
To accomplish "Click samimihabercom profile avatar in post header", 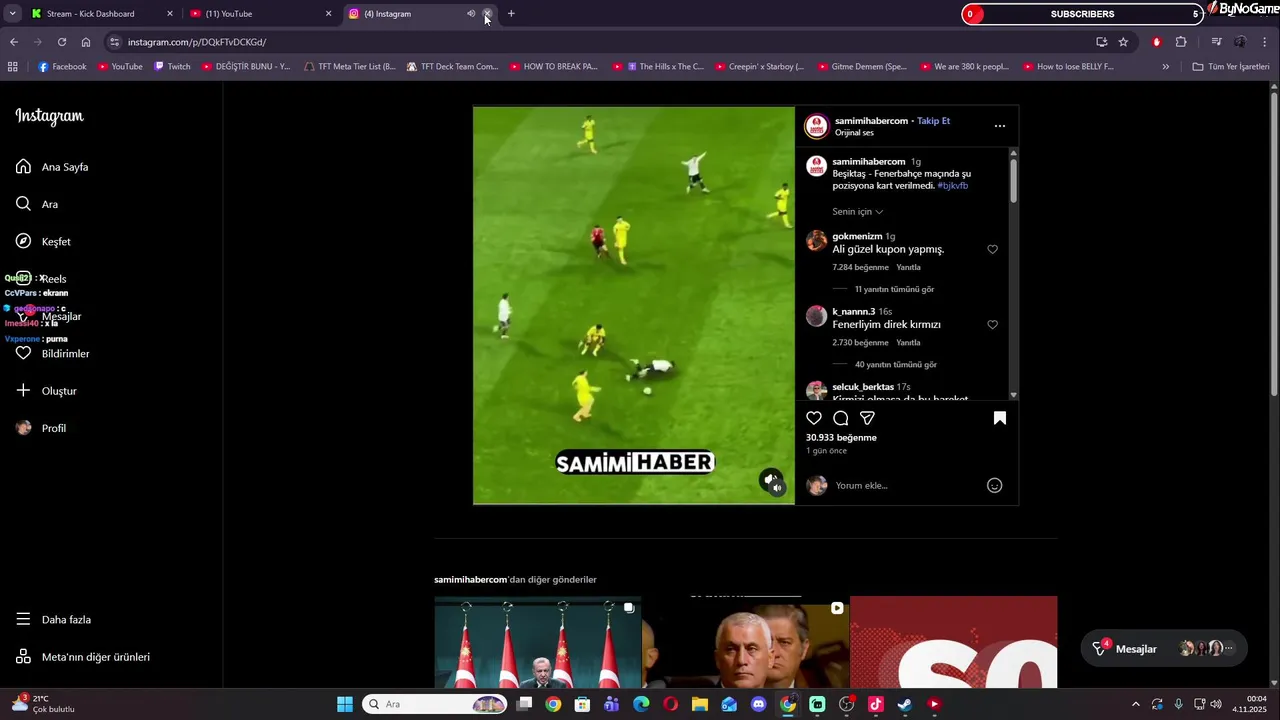I will tap(816, 126).
